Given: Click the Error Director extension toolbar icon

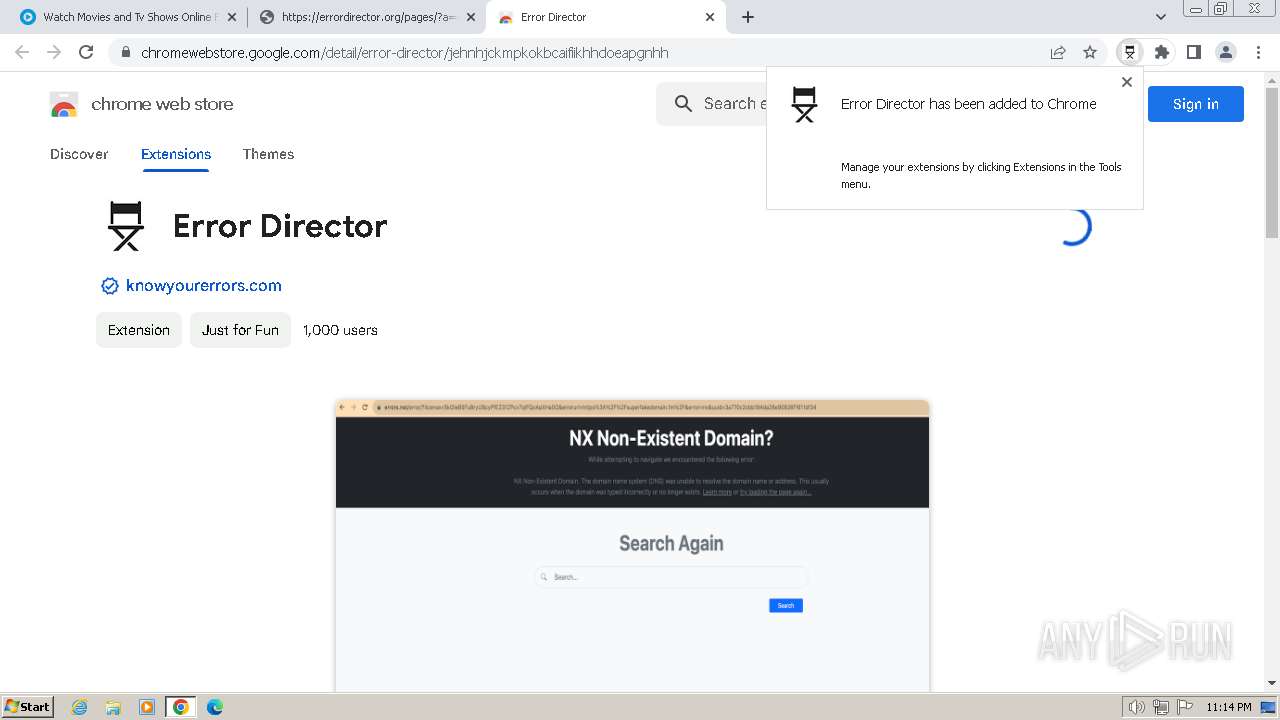Looking at the screenshot, I should pos(1130,52).
